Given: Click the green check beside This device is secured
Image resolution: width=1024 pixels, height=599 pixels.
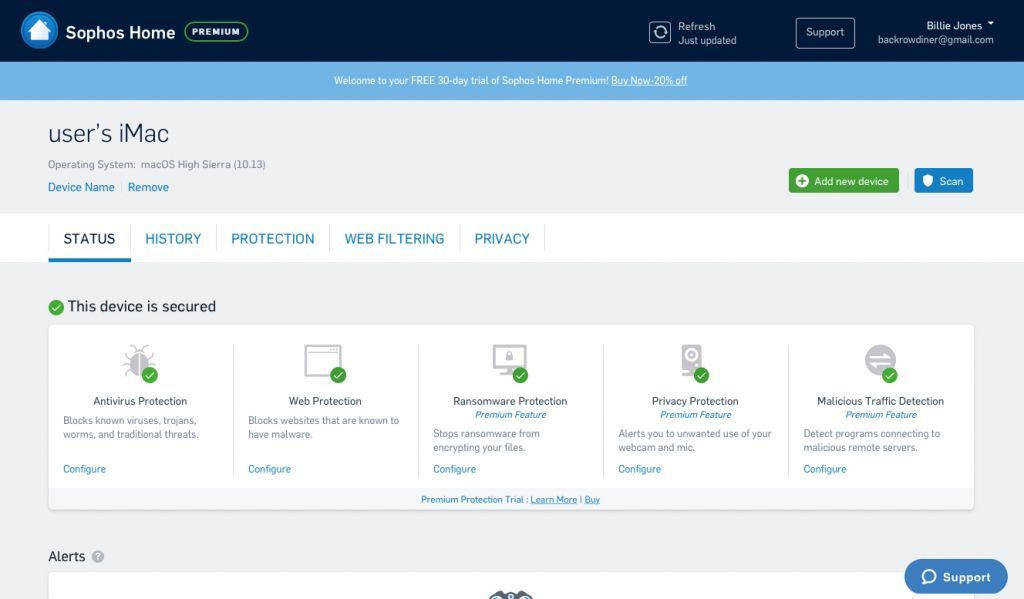Looking at the screenshot, I should coord(56,307).
